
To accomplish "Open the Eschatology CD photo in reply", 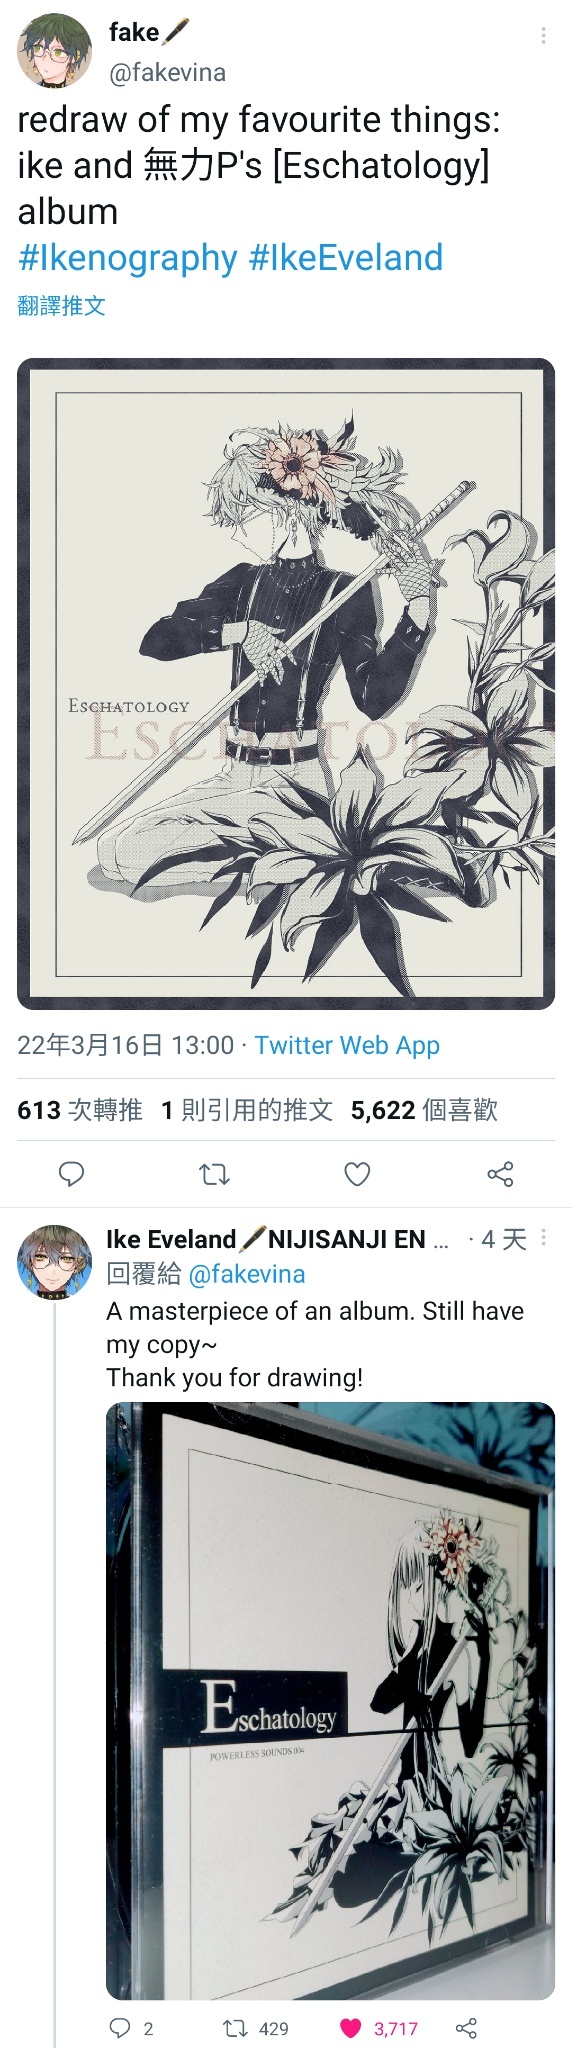I will [x=330, y=1701].
